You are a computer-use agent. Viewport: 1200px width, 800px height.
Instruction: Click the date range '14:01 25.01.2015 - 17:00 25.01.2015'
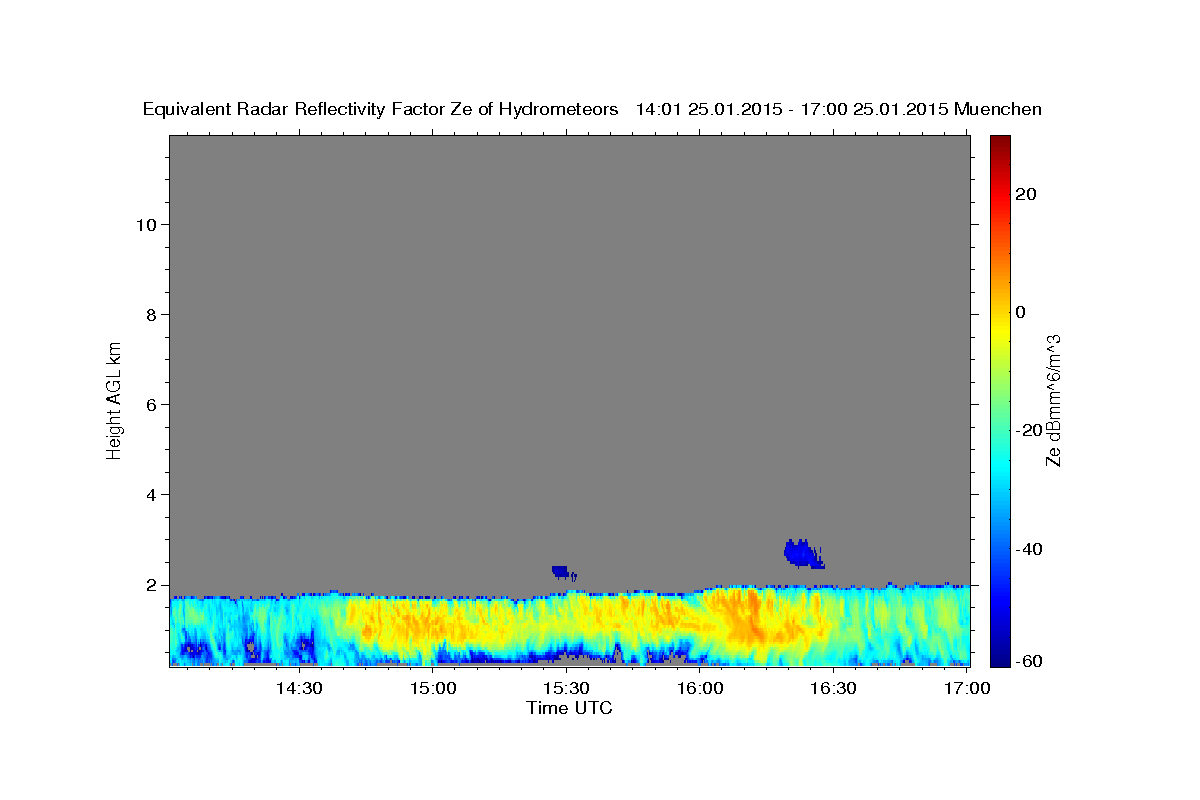(x=792, y=109)
